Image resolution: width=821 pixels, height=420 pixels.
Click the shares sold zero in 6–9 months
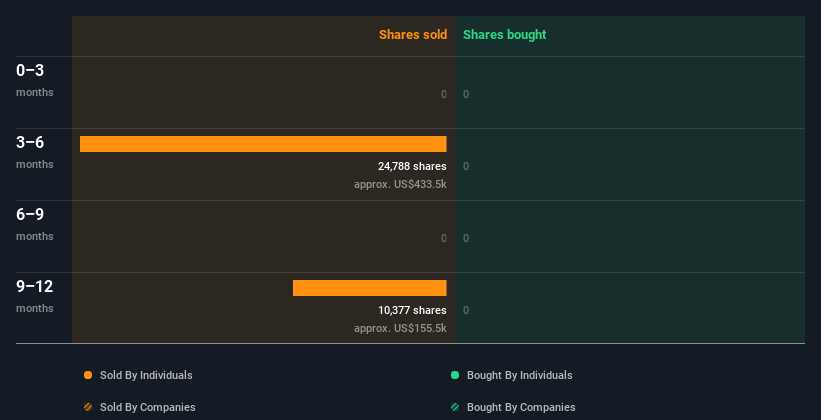(x=444, y=238)
